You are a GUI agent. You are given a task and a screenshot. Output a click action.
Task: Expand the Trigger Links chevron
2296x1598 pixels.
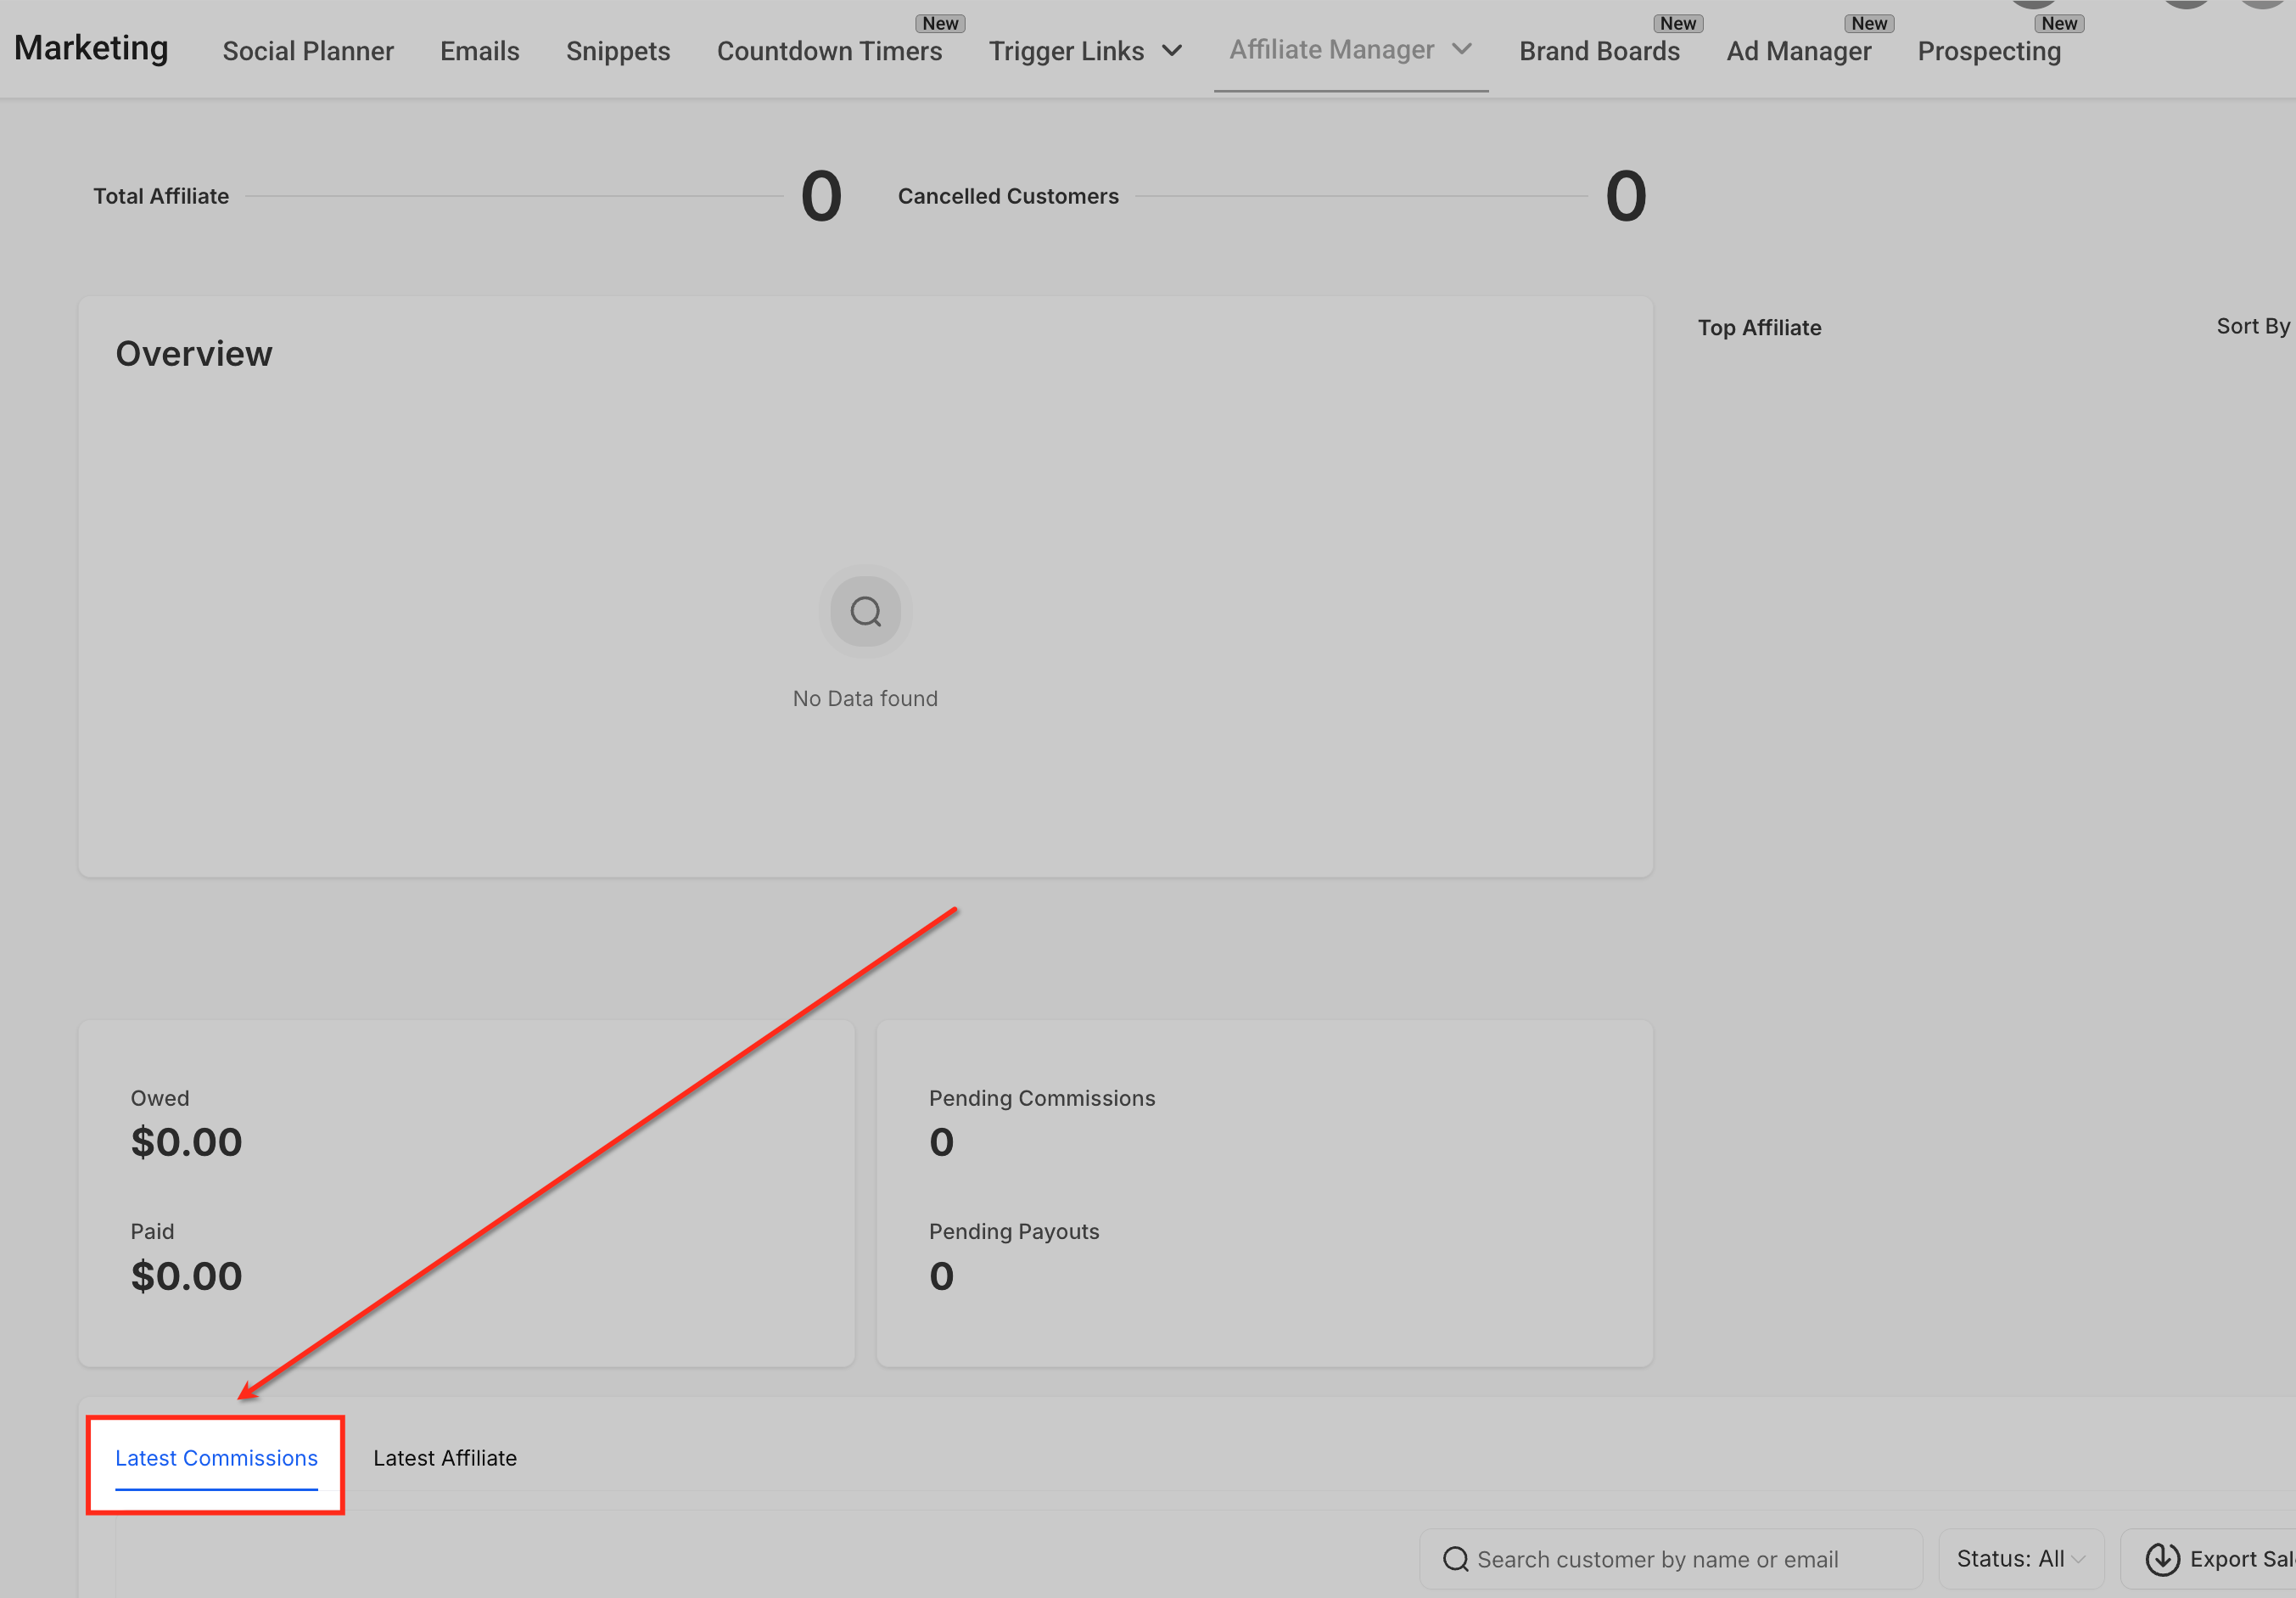coord(1172,51)
